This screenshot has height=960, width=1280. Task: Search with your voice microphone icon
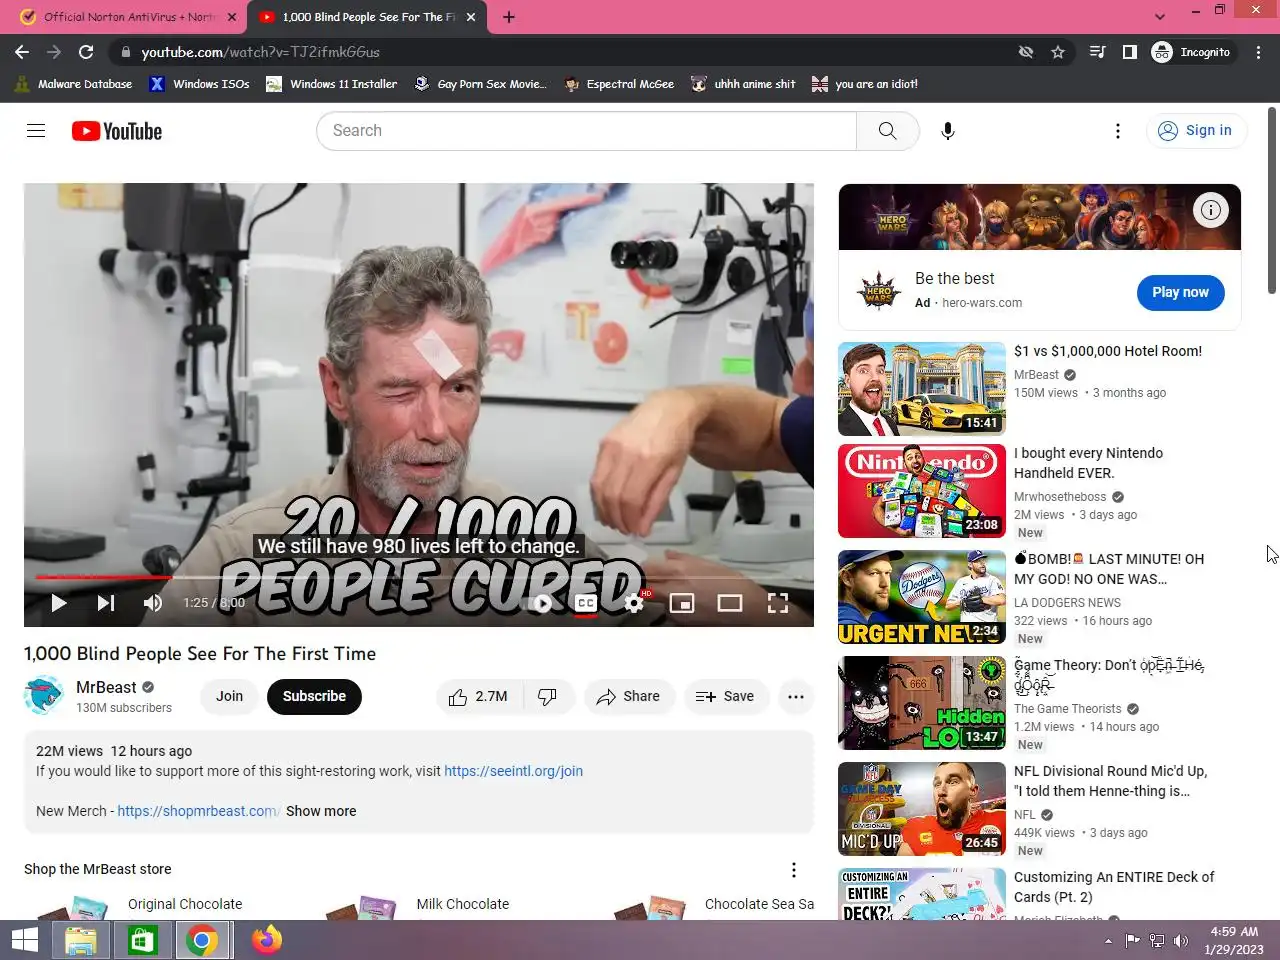[948, 131]
